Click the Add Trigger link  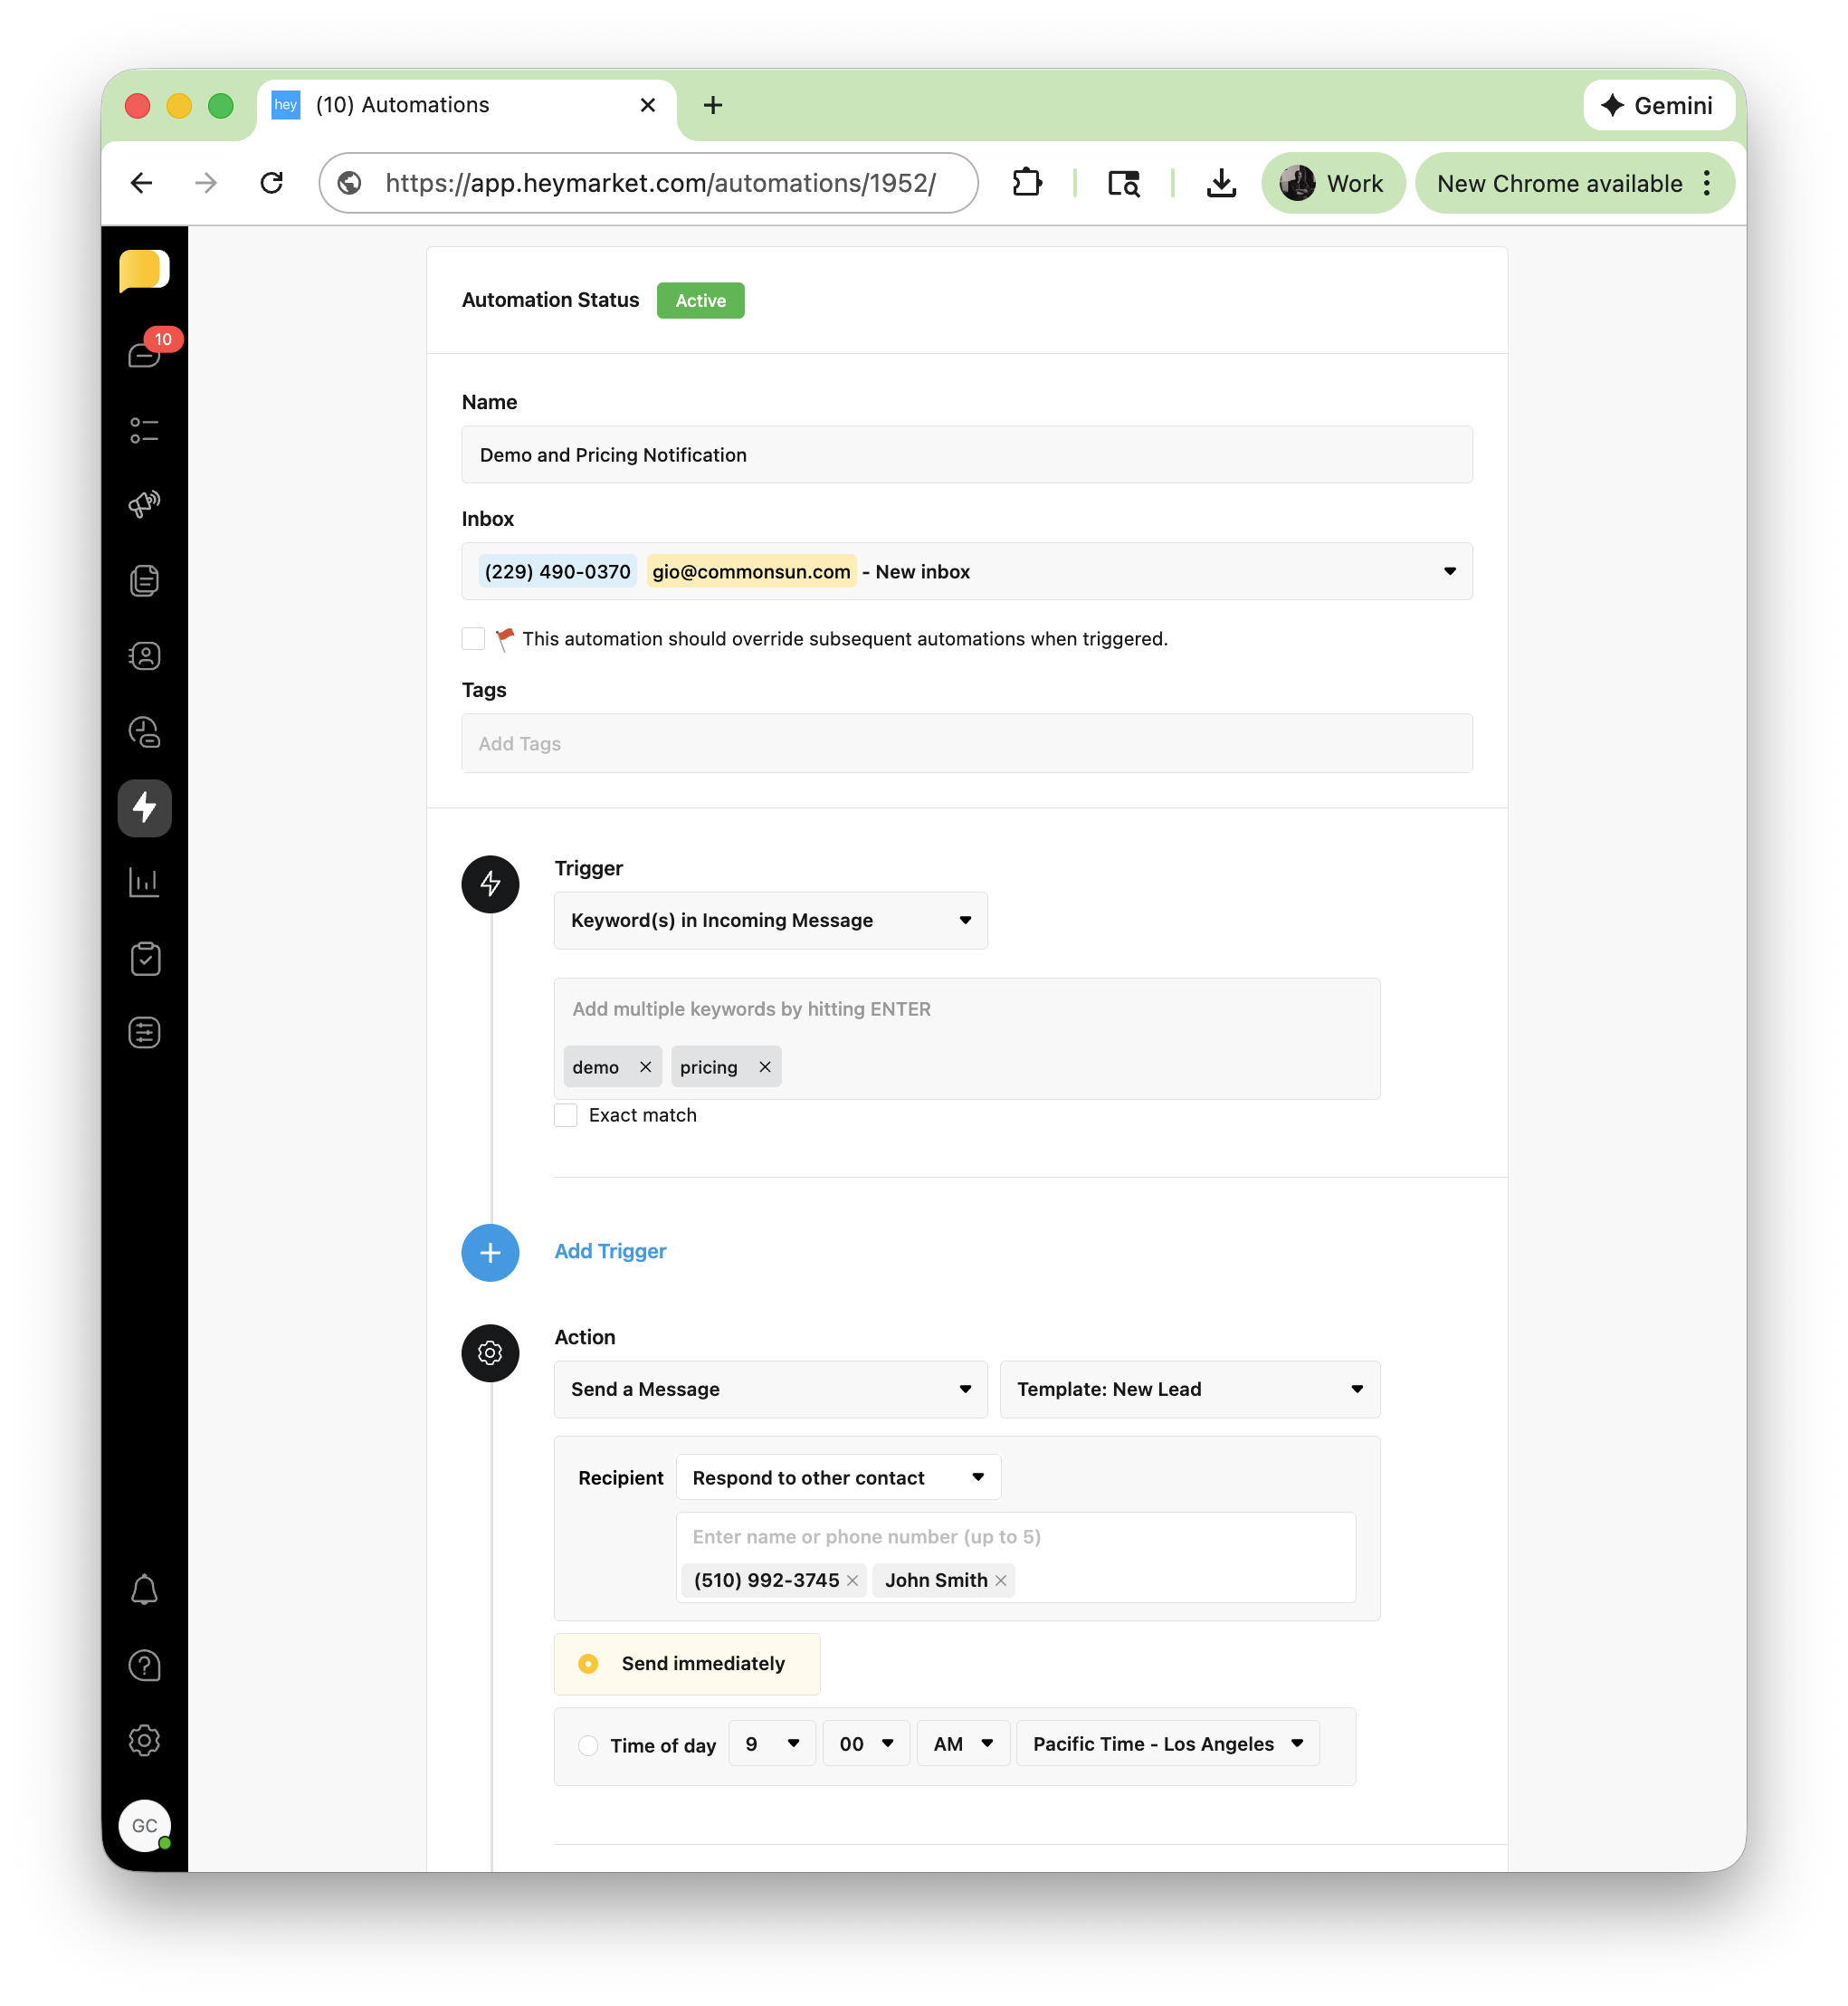coord(610,1251)
